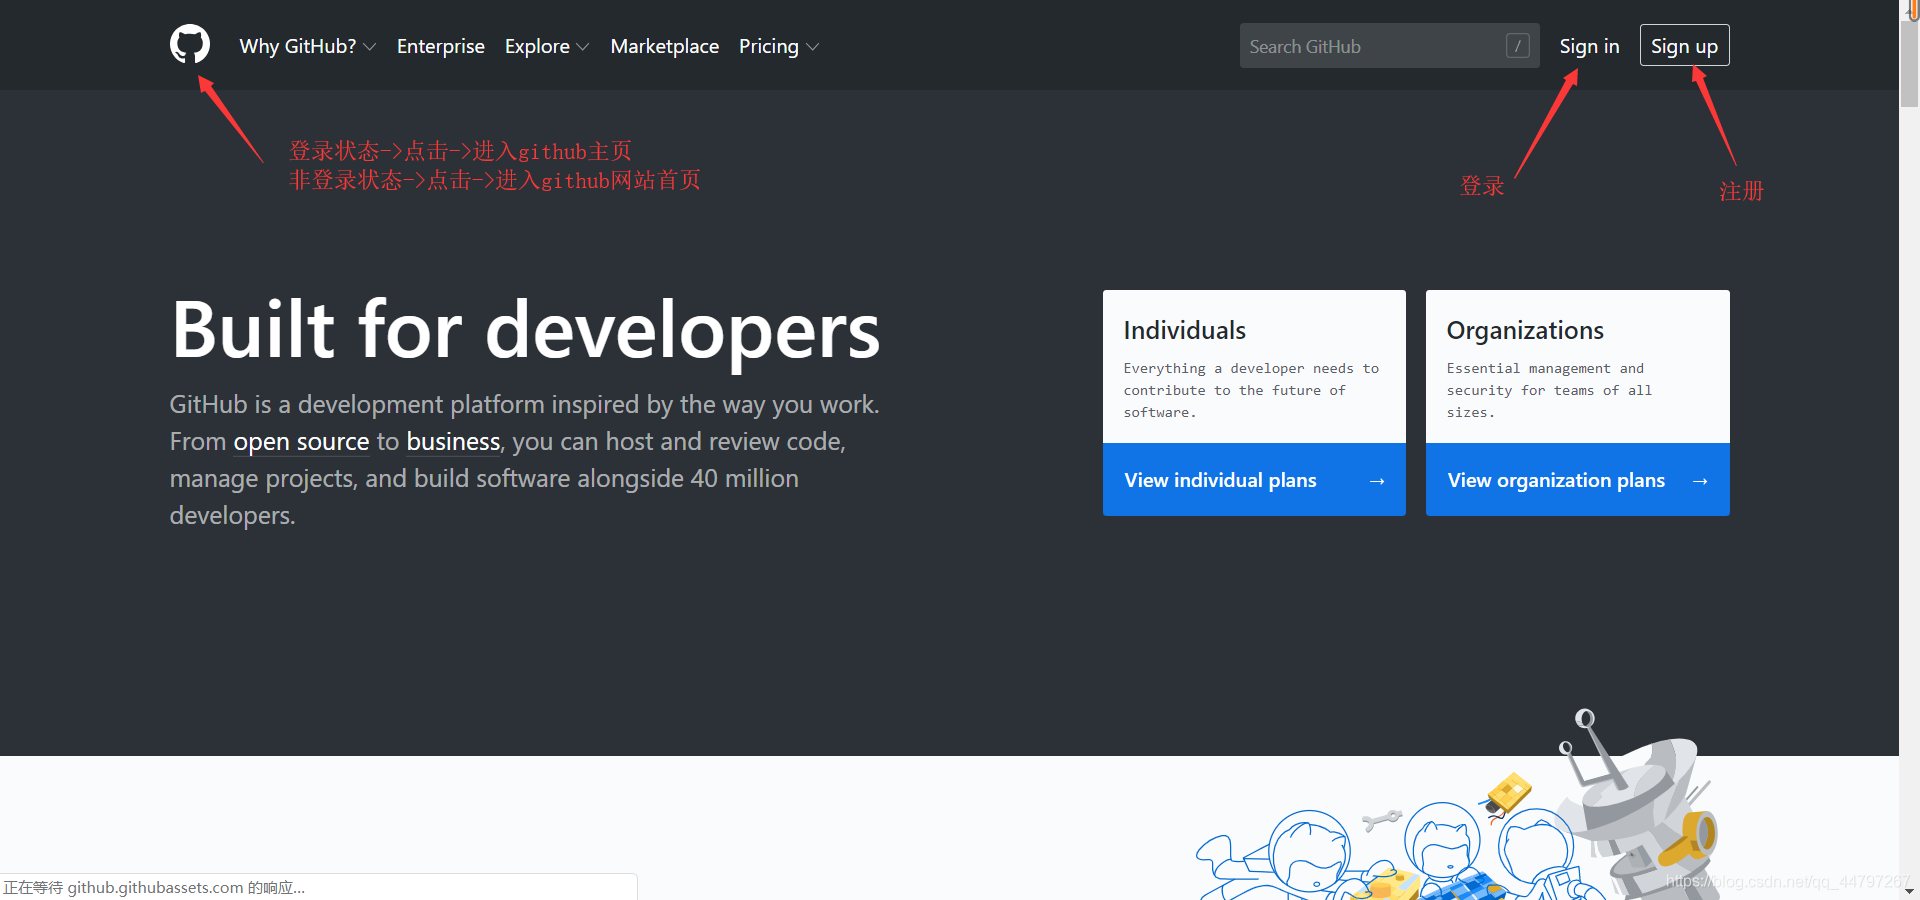The image size is (1920, 900).
Task: Click the scrollbar down arrow
Action: (1909, 891)
